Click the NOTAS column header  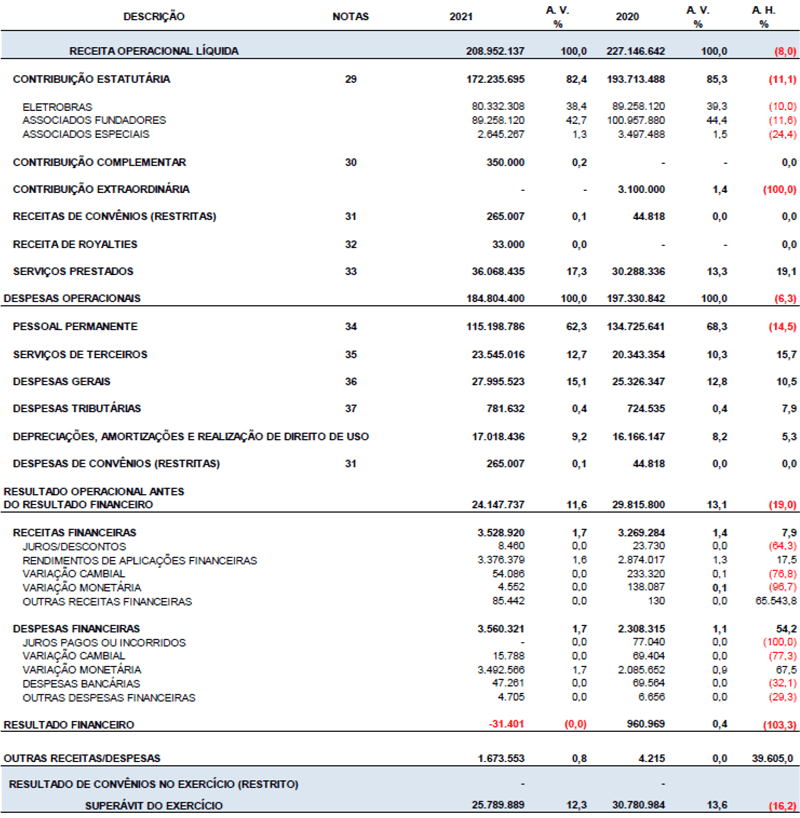coord(350,17)
